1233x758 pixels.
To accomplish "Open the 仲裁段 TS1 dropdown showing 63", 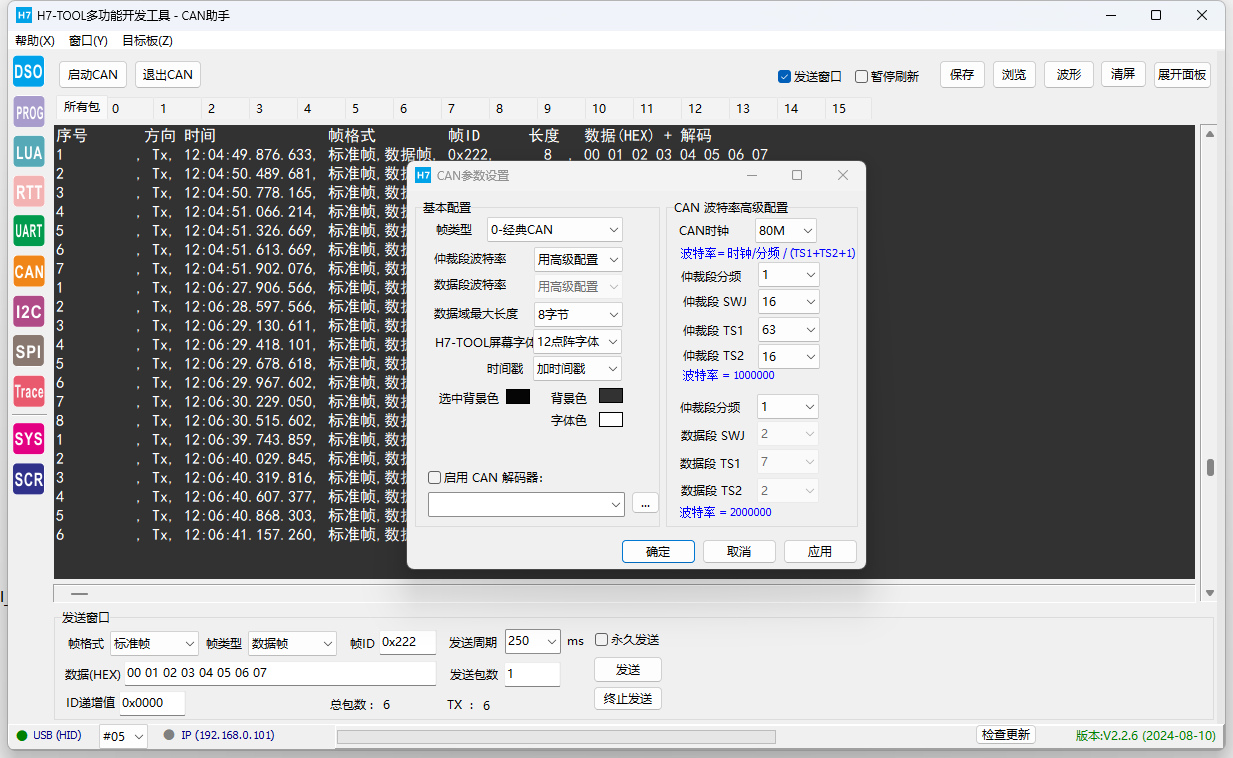I will point(789,329).
